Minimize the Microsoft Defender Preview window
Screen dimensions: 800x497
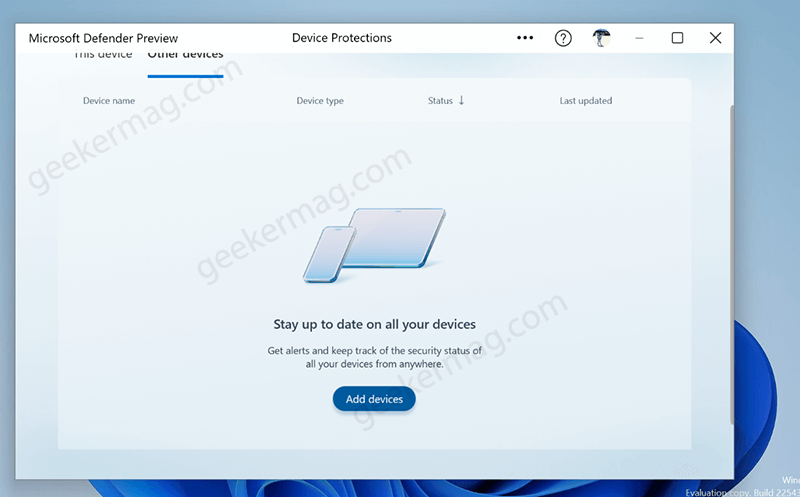639,38
